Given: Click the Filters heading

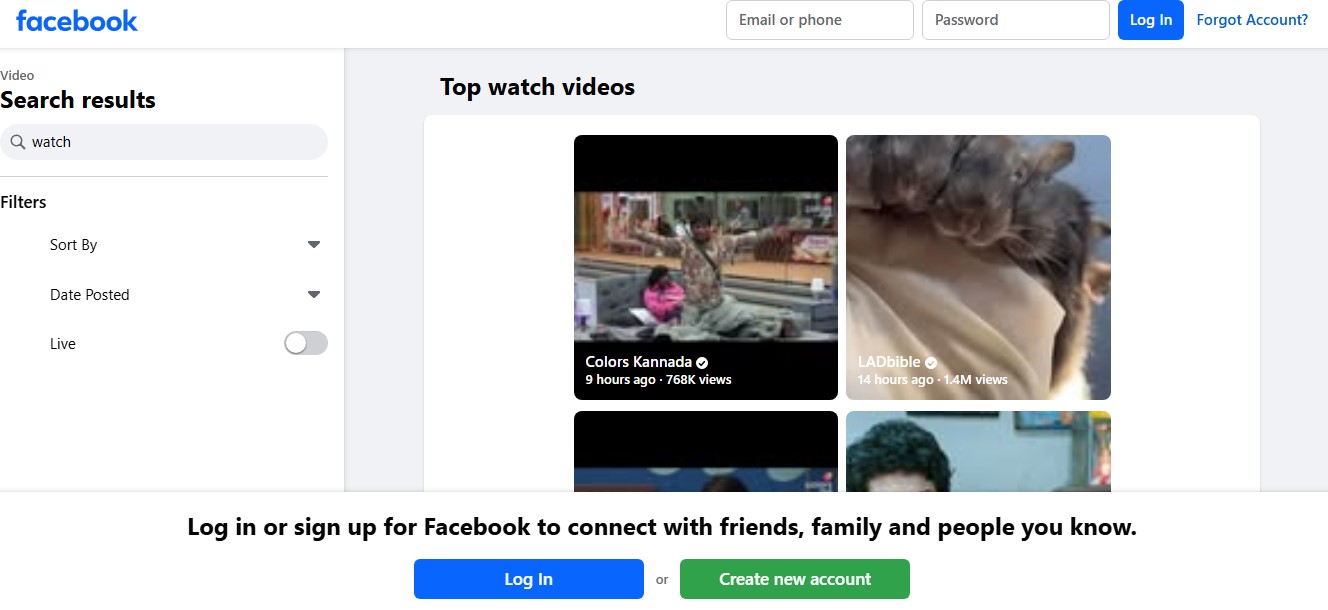Looking at the screenshot, I should [23, 202].
